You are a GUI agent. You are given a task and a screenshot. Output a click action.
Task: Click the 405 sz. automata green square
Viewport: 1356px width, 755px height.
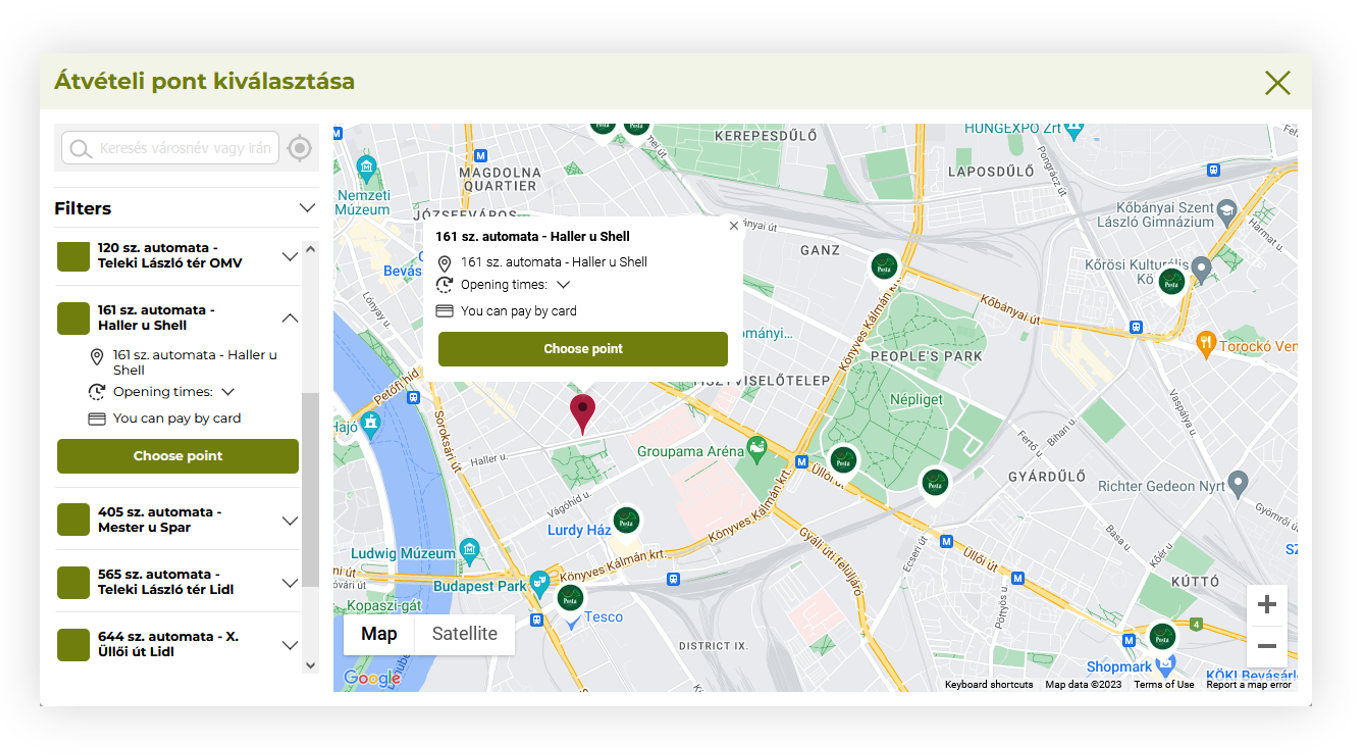coord(73,520)
